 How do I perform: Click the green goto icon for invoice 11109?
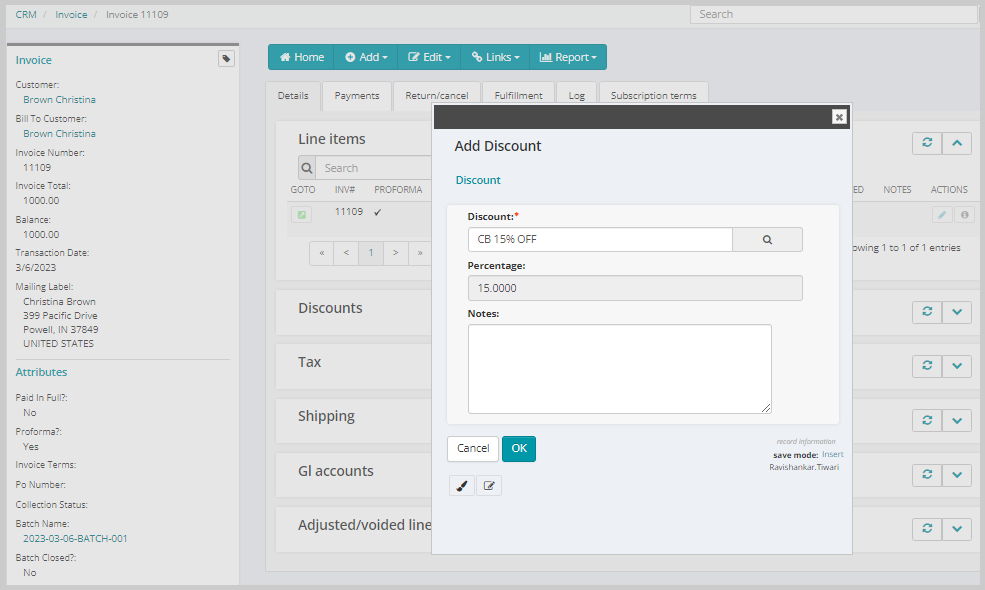tap(302, 215)
